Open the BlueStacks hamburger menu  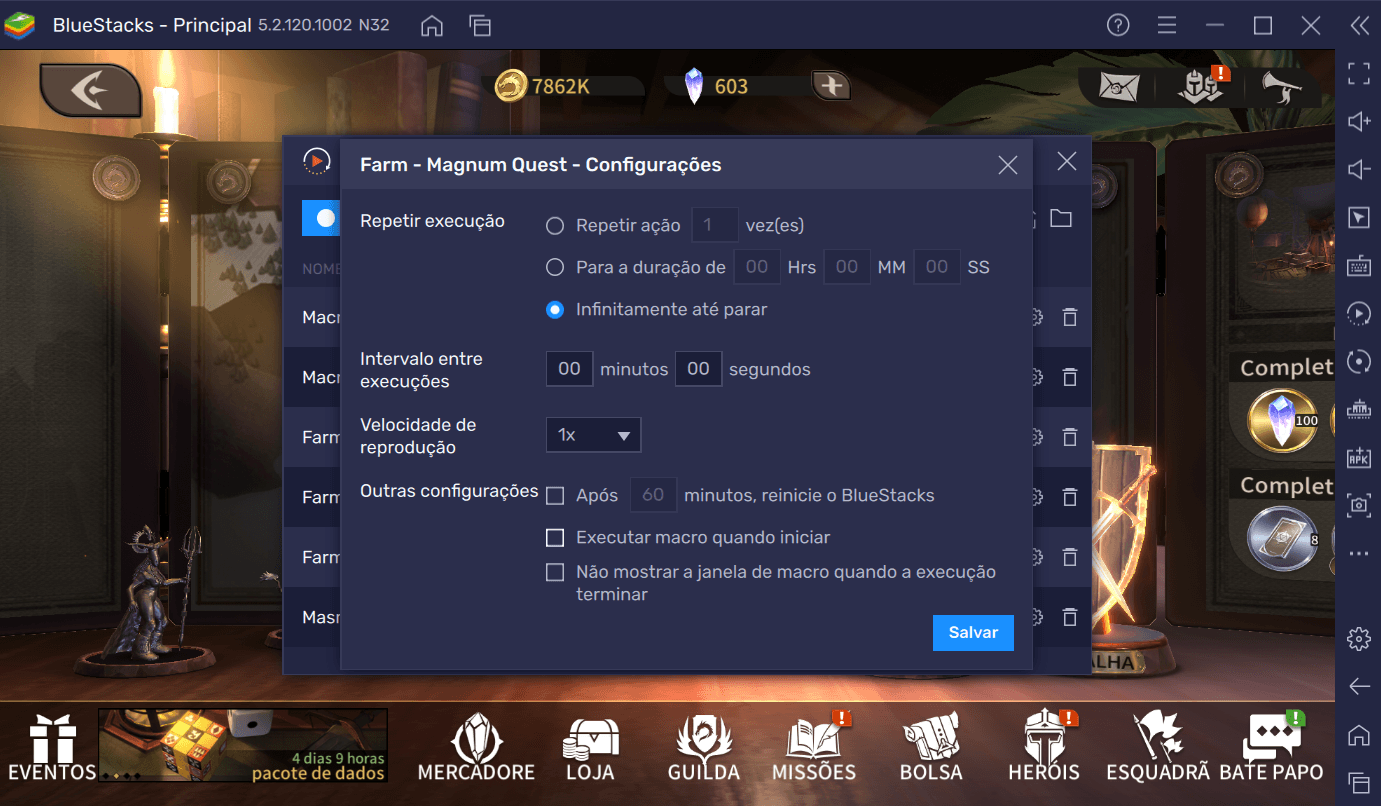1166,25
